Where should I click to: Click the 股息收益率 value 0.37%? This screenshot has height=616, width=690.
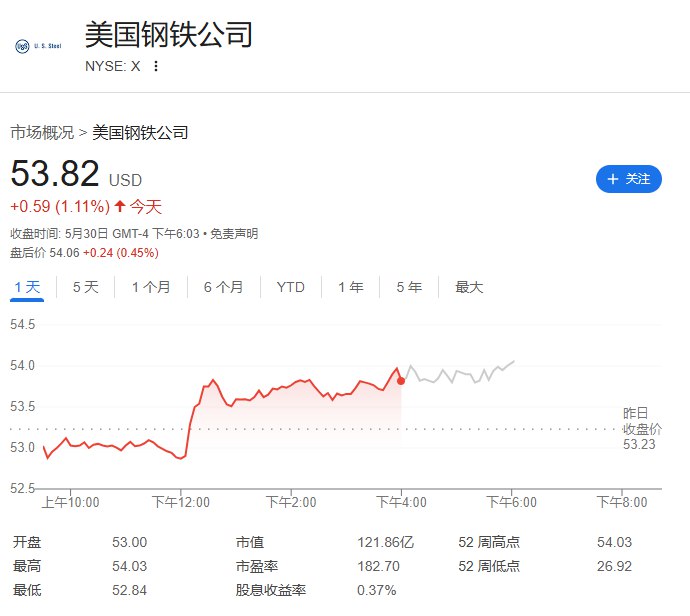point(377,590)
